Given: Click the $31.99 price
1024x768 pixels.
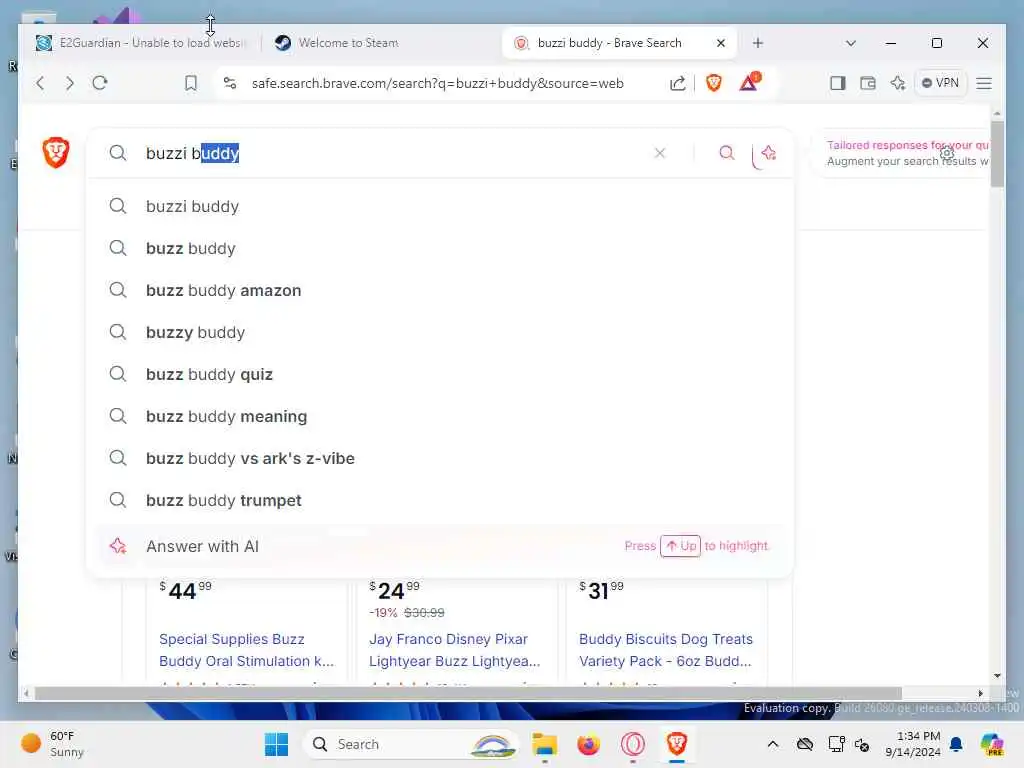Looking at the screenshot, I should [601, 590].
